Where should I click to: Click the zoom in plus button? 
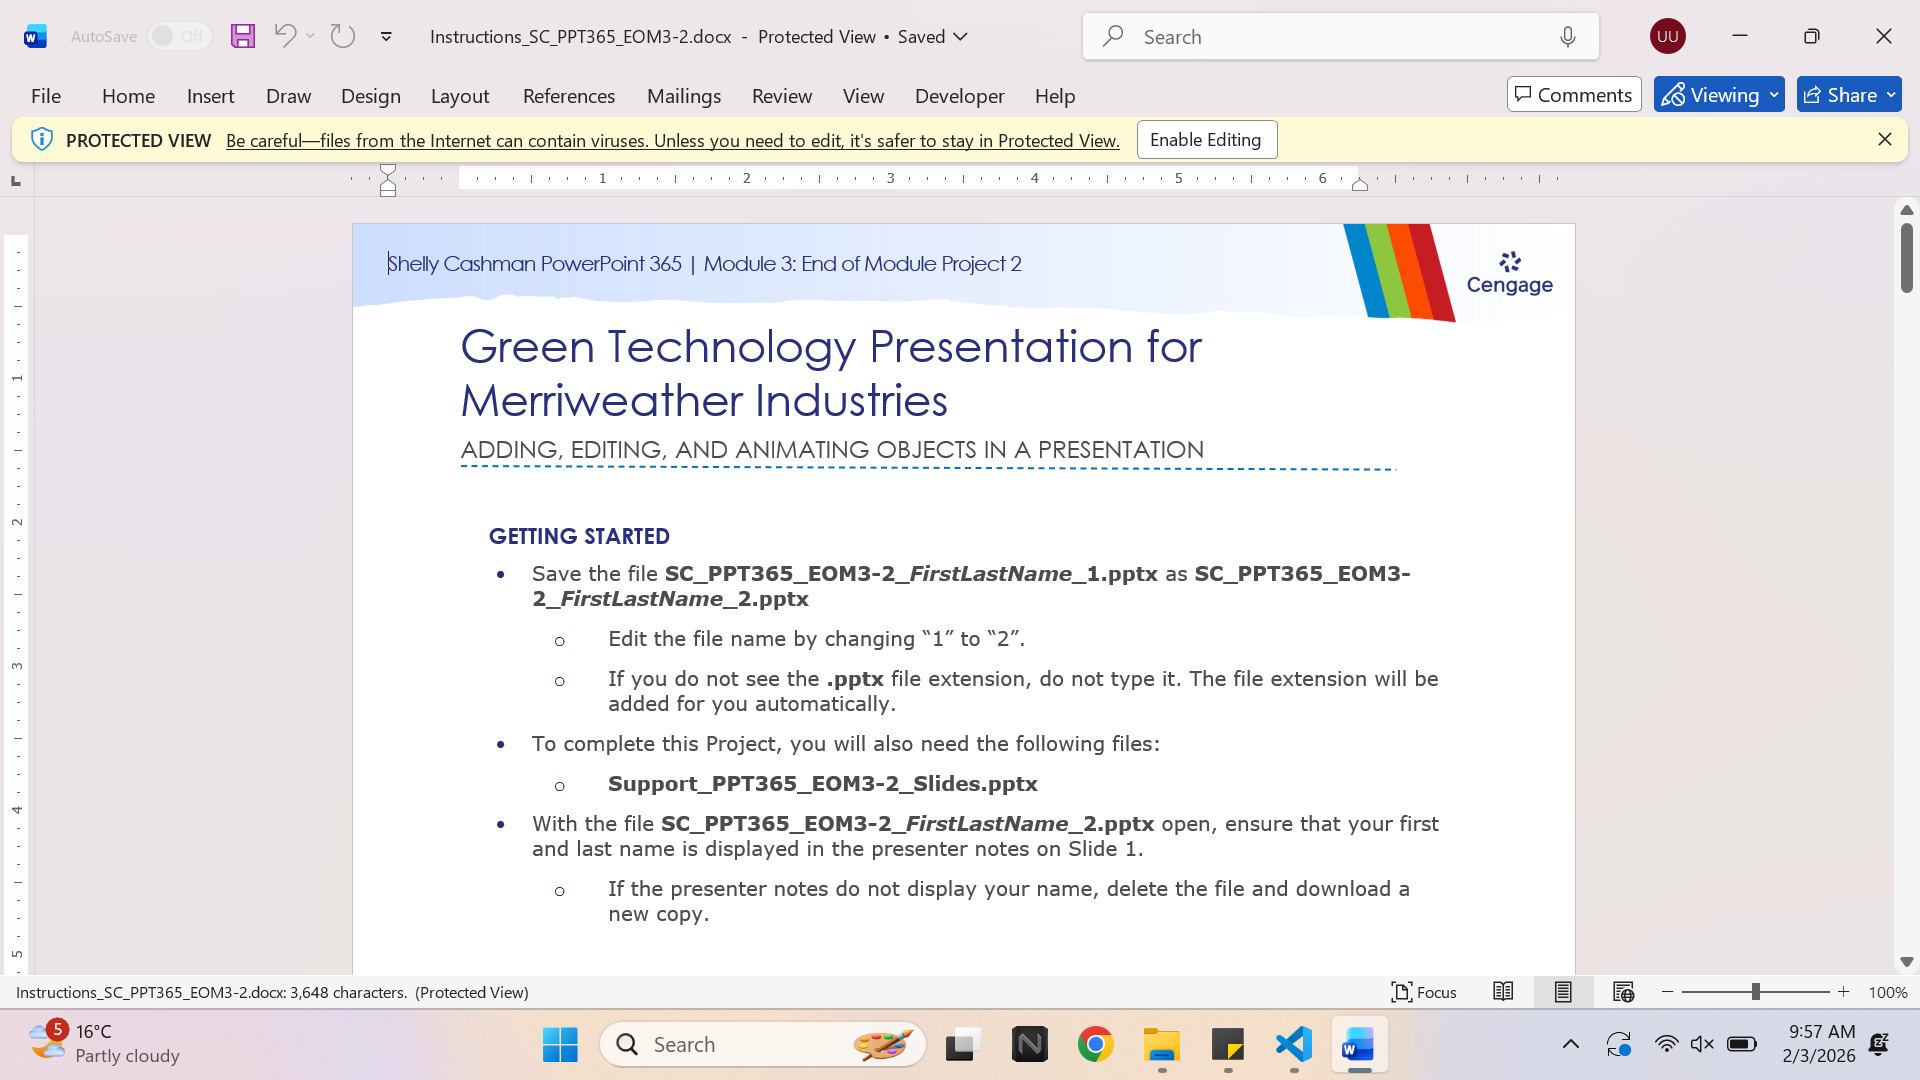(1844, 992)
